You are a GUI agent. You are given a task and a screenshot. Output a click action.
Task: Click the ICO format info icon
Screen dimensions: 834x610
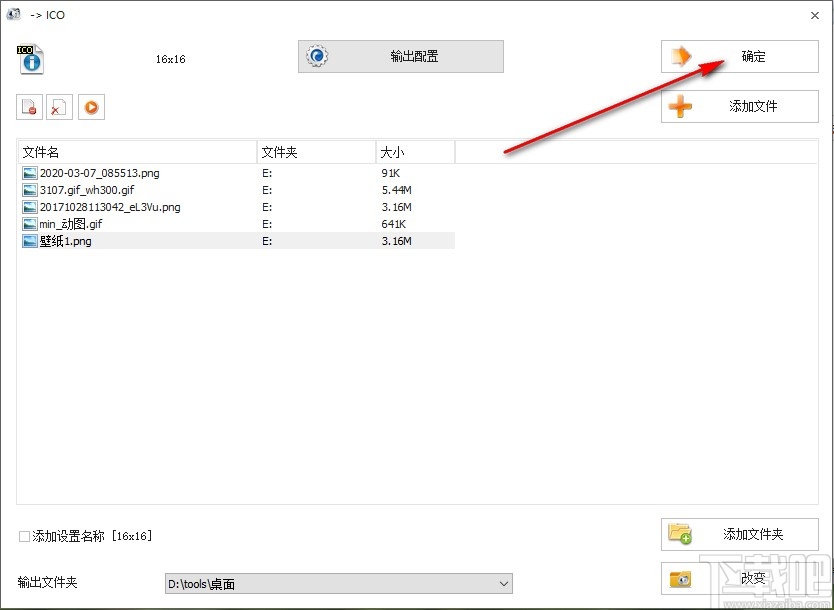pos(31,59)
